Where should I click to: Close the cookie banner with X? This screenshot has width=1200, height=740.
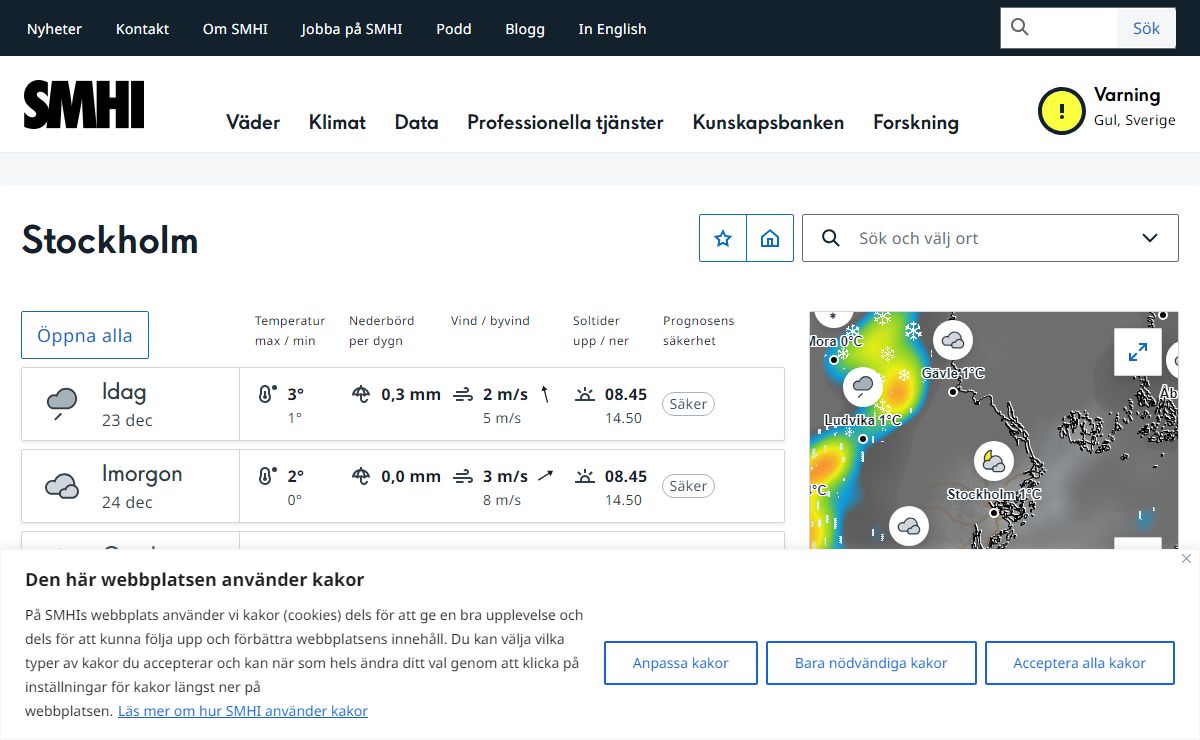(1186, 558)
